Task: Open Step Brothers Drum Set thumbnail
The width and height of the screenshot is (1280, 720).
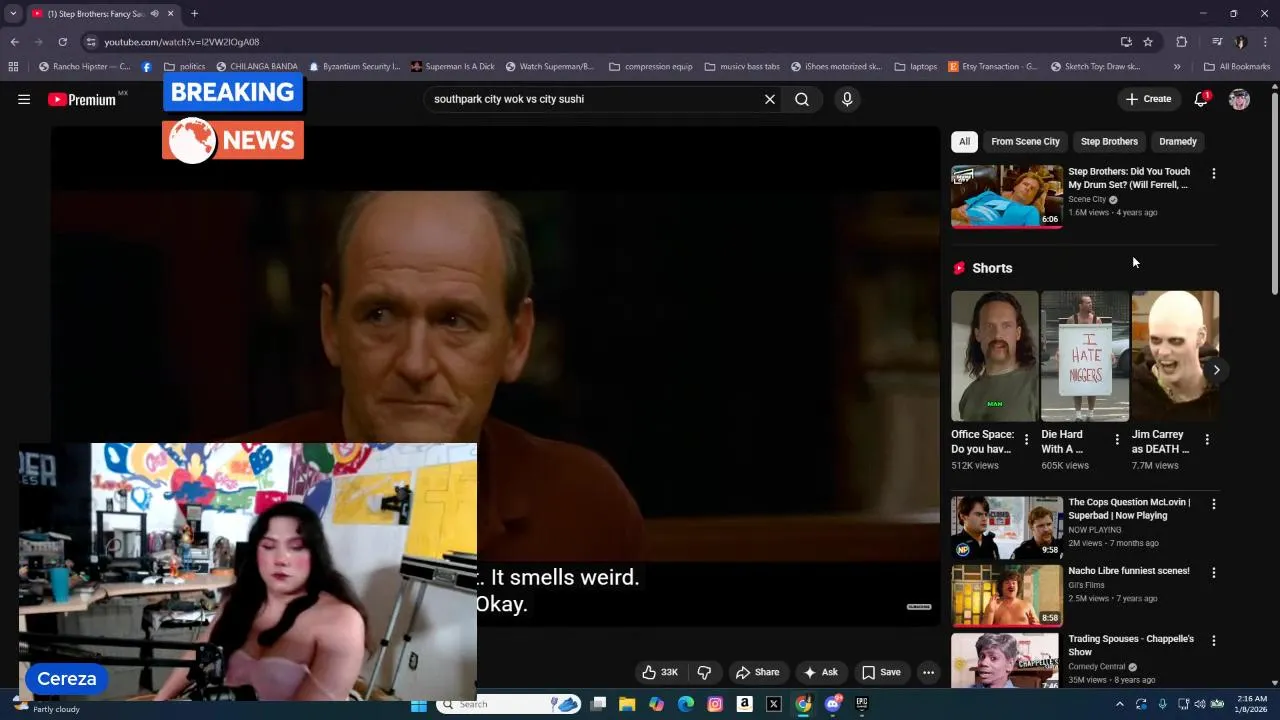Action: [1006, 196]
